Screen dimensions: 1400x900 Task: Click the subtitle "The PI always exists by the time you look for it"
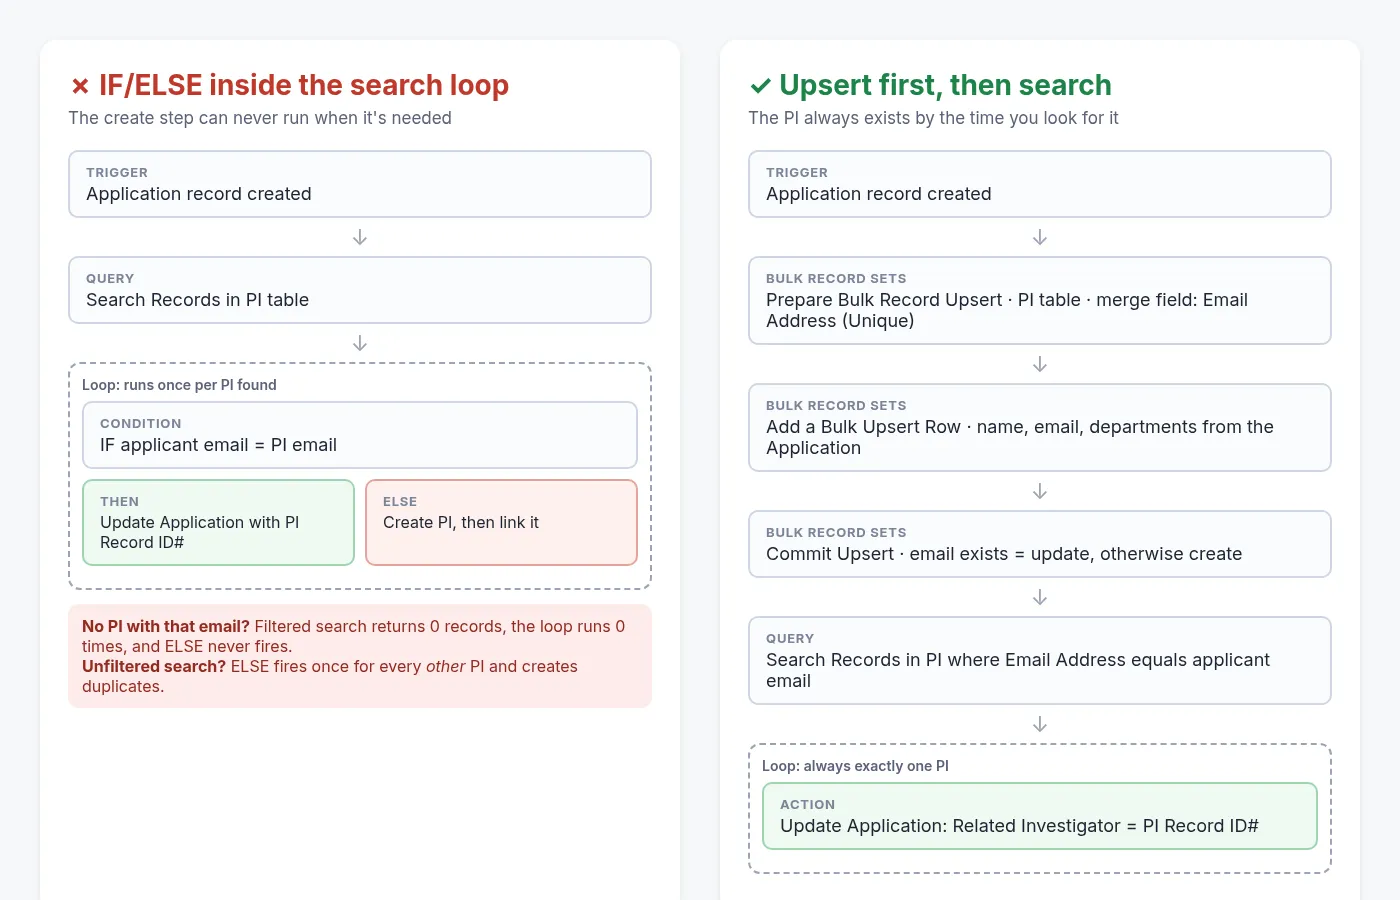click(933, 118)
